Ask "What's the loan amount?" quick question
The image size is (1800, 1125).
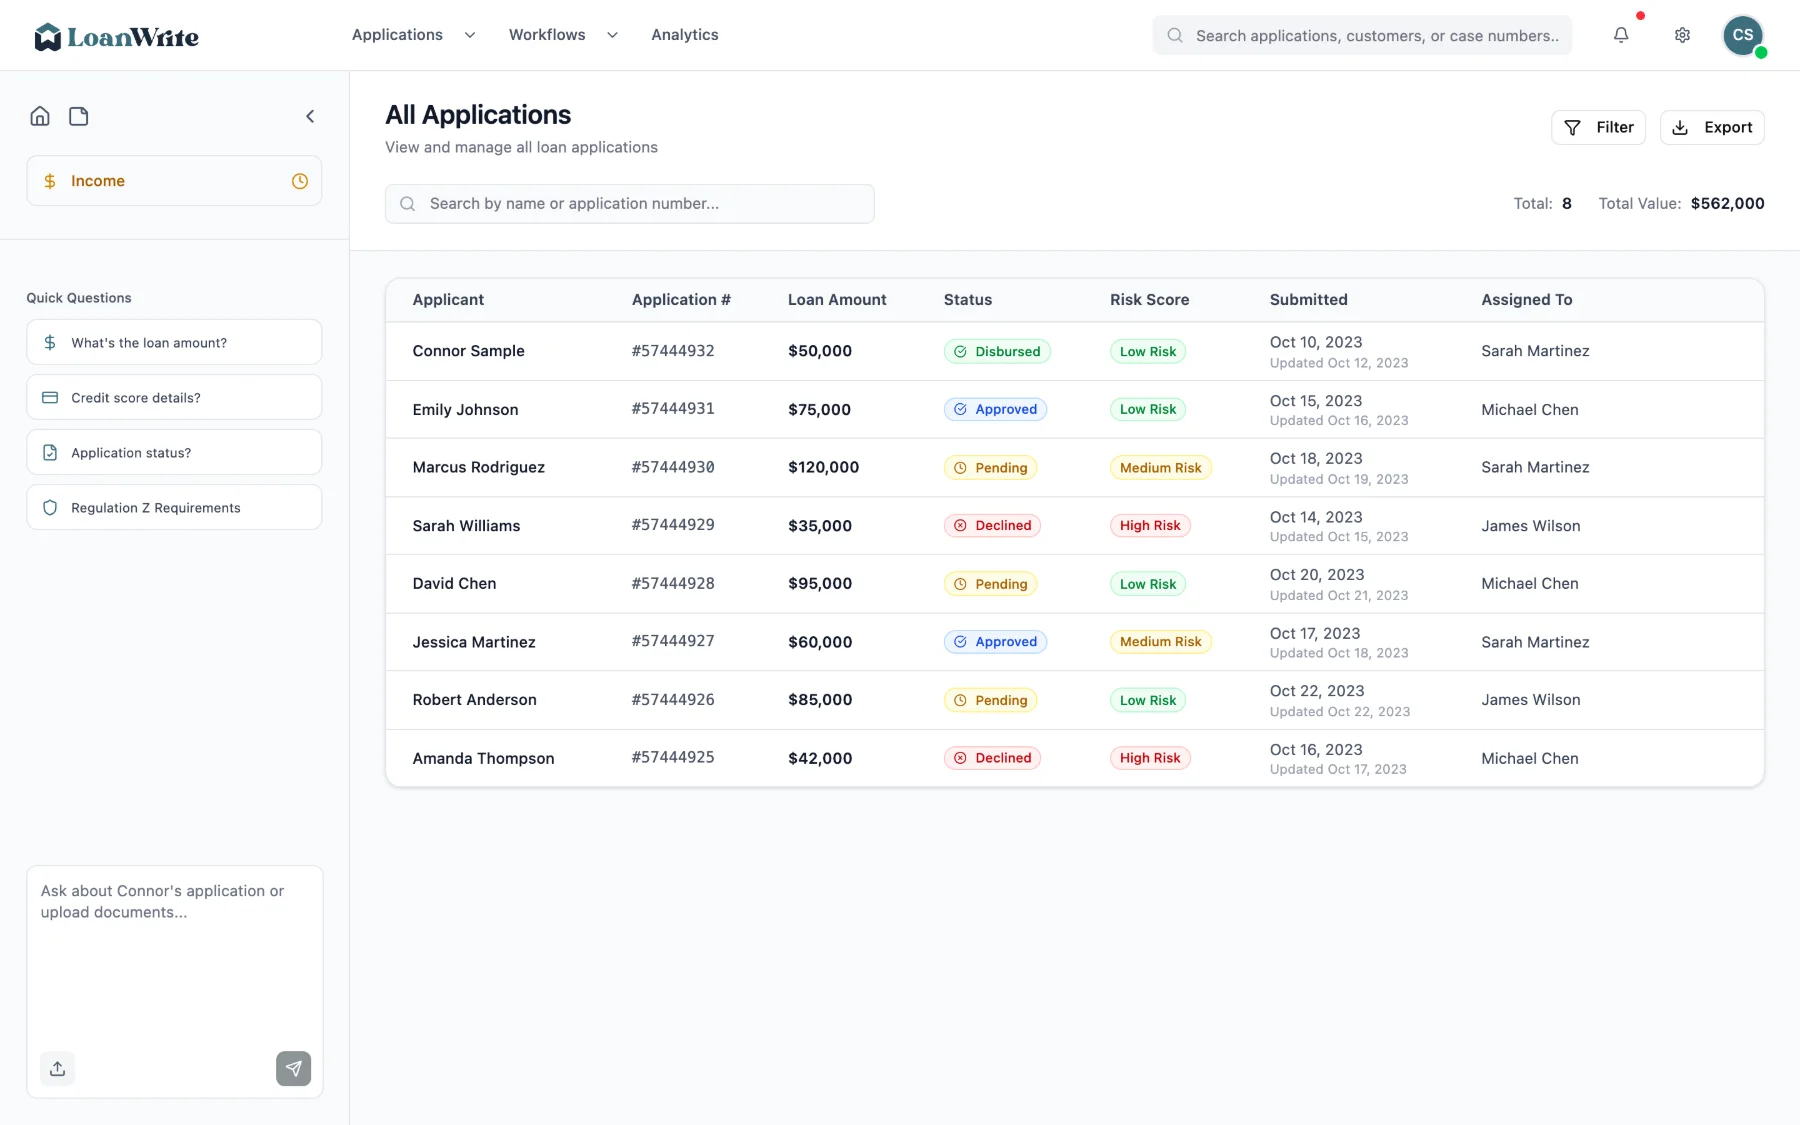(x=174, y=342)
